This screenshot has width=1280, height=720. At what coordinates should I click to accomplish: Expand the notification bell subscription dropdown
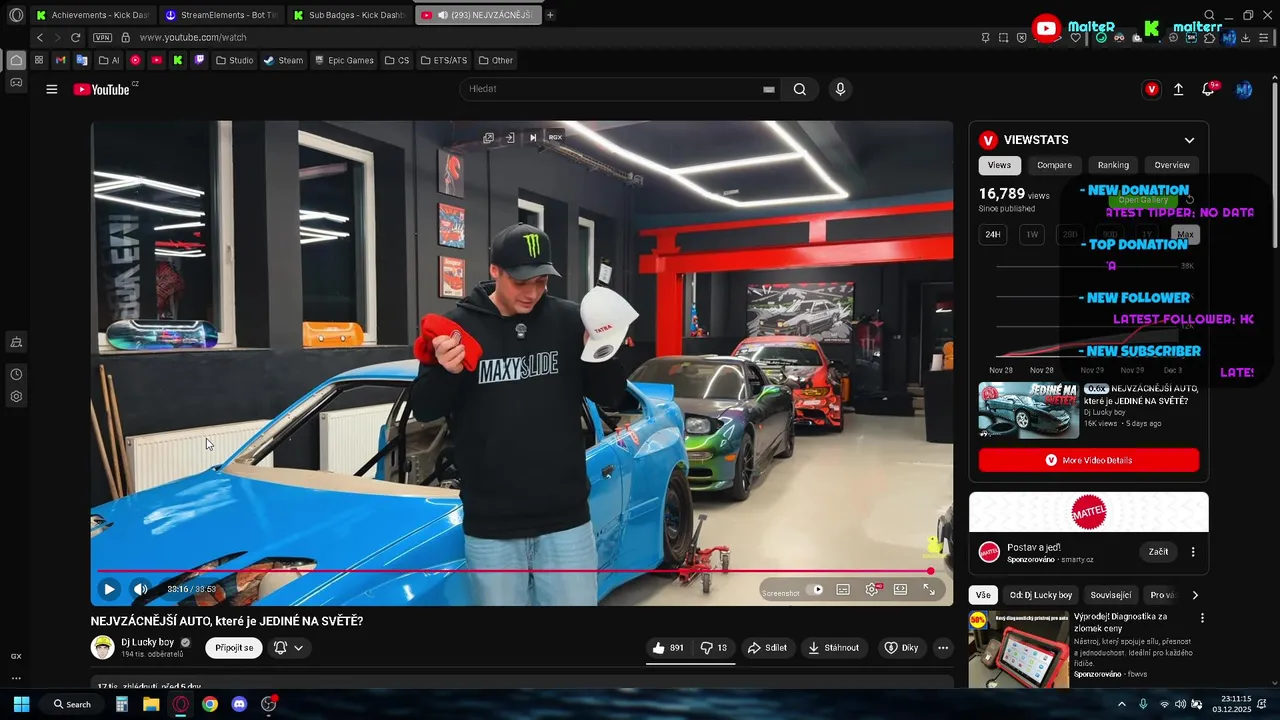(x=289, y=648)
